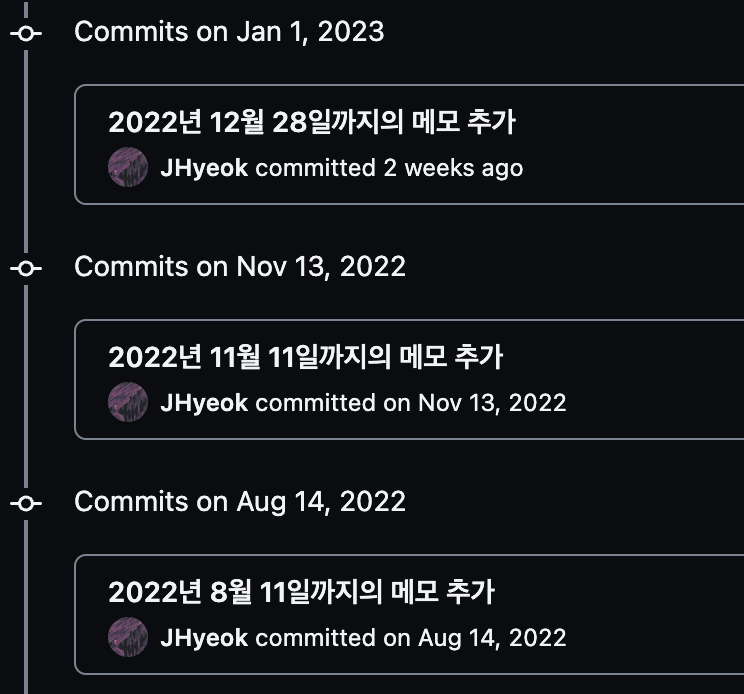Open JHyeok's avatar on the 12월 28일 commit
This screenshot has height=694, width=744.
click(128, 167)
